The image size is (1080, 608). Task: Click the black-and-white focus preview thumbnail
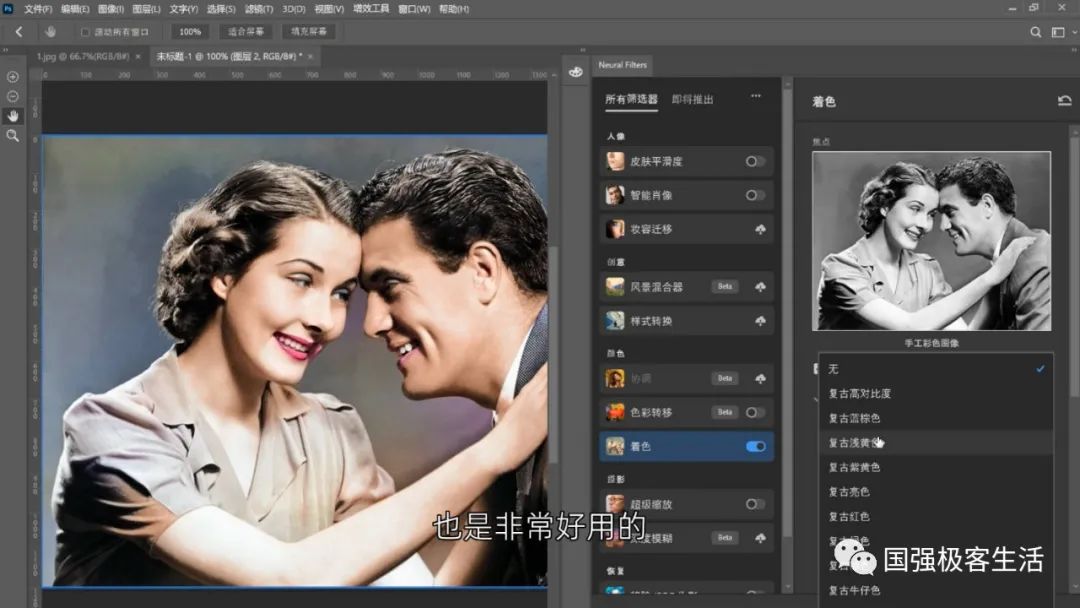931,241
